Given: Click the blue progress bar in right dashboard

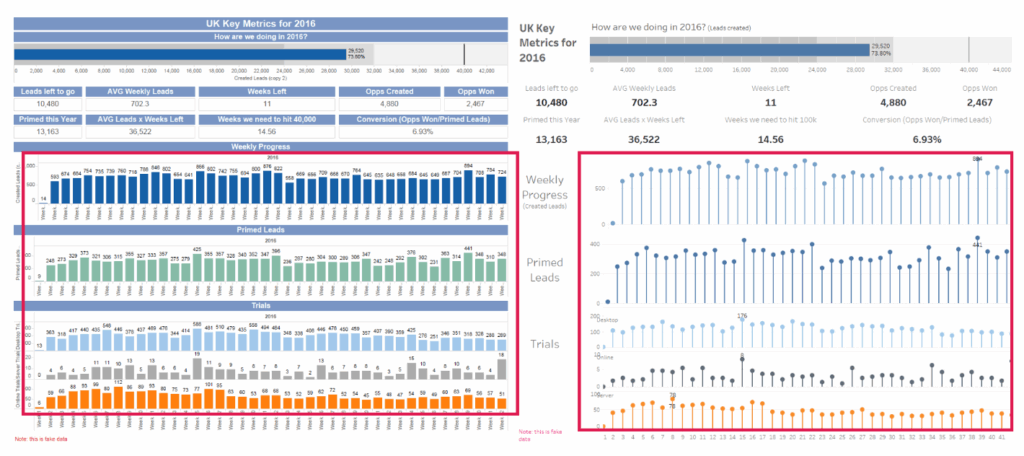Looking at the screenshot, I should pos(729,48).
